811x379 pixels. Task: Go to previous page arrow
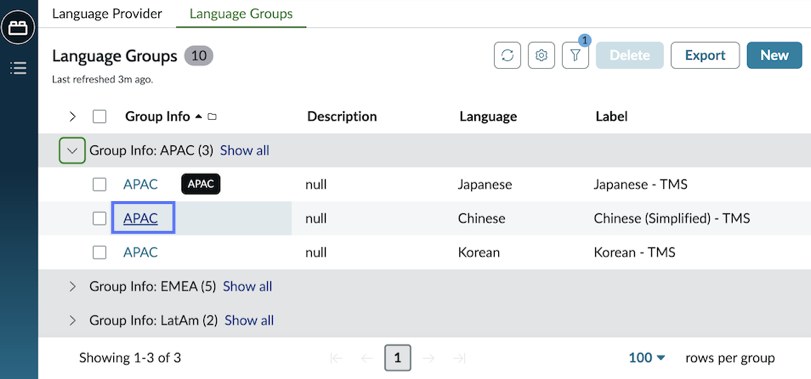point(367,358)
